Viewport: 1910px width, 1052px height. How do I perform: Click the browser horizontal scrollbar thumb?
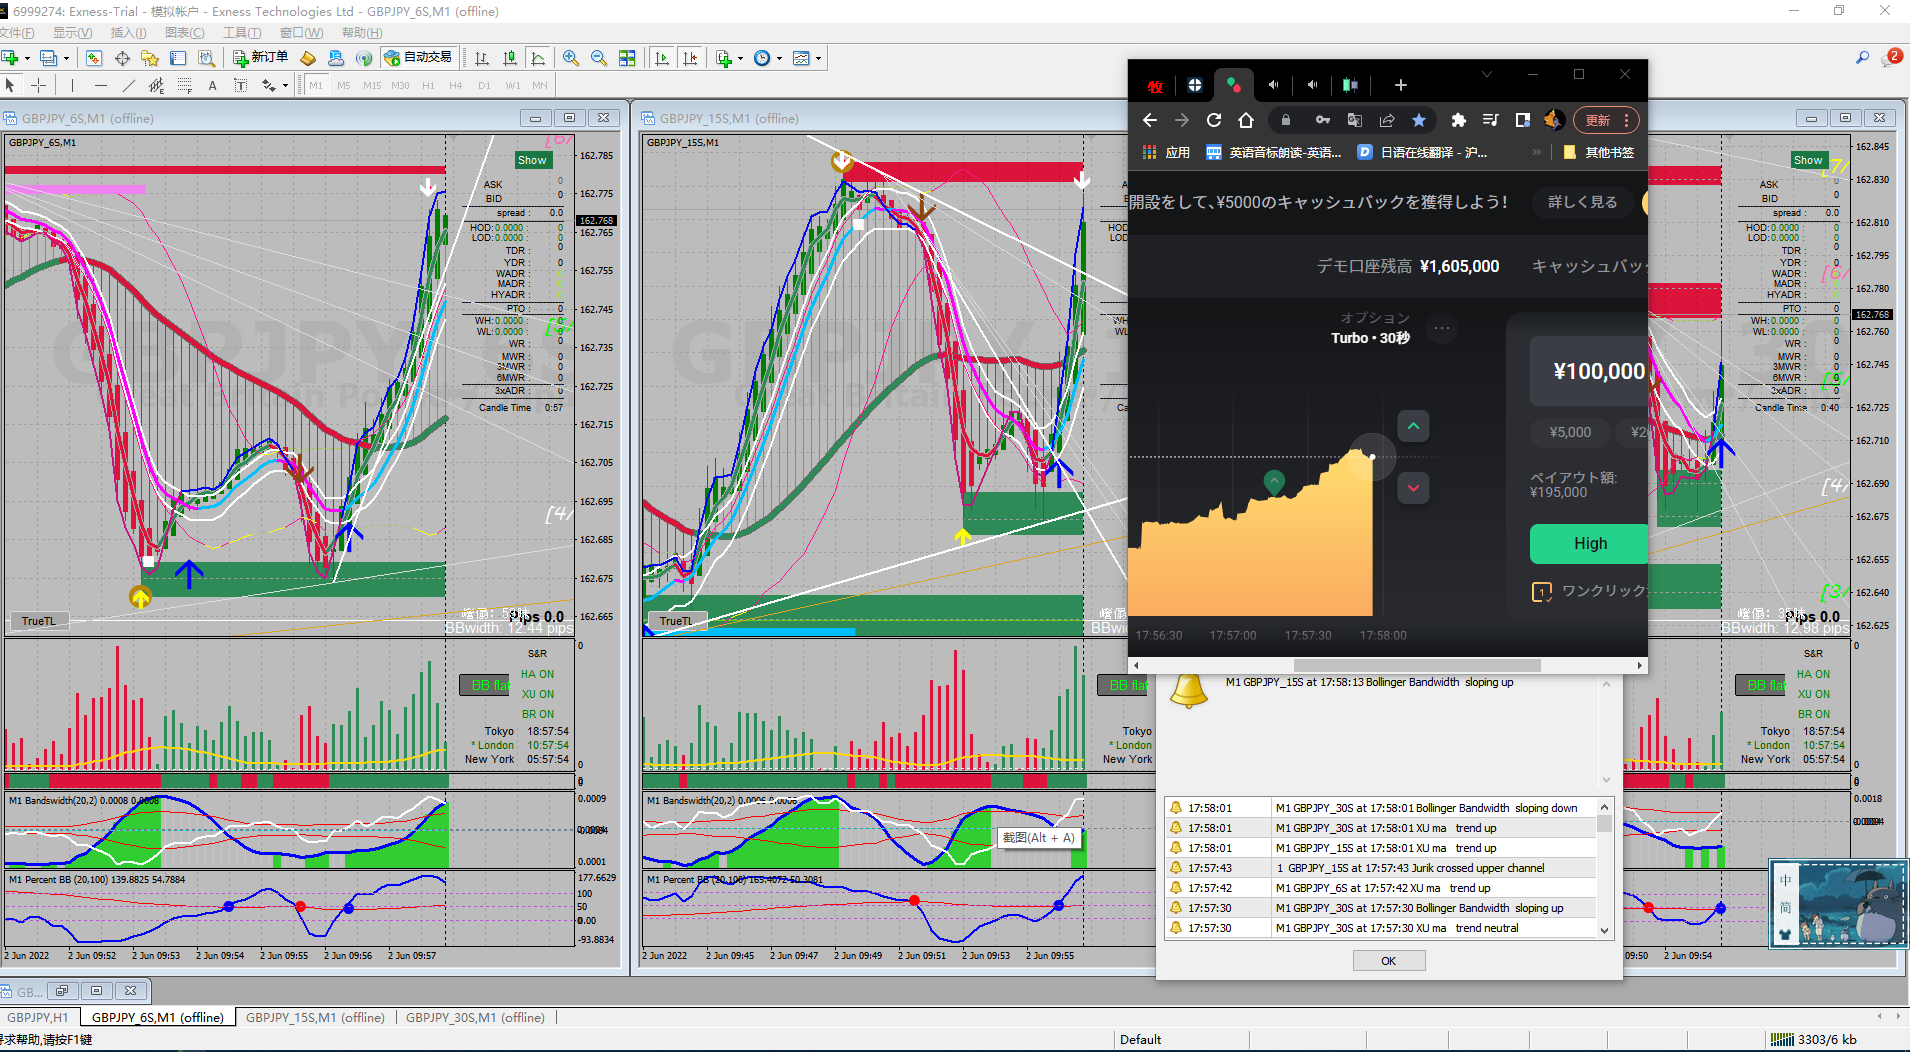pos(1416,665)
